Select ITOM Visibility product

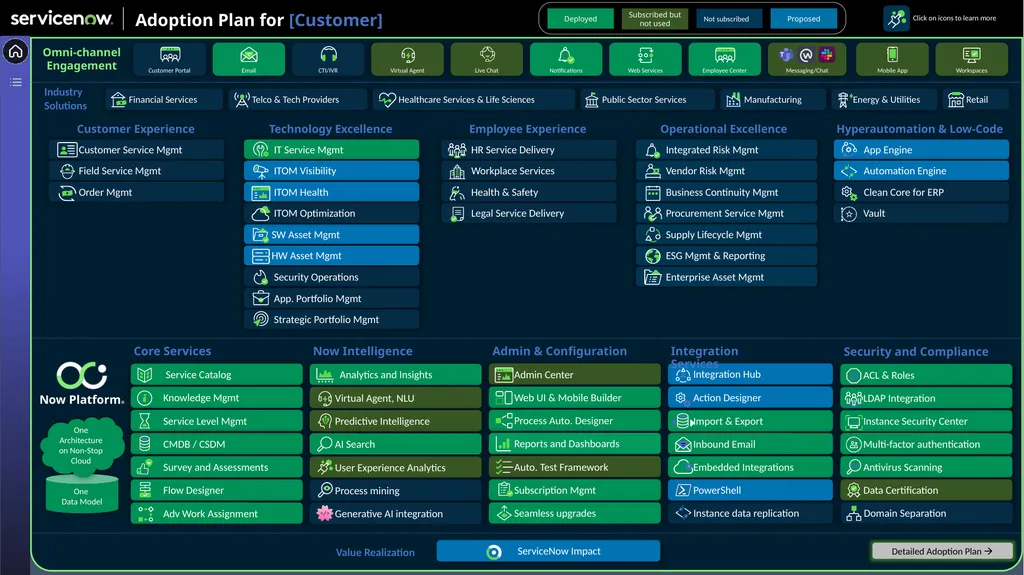[332, 171]
